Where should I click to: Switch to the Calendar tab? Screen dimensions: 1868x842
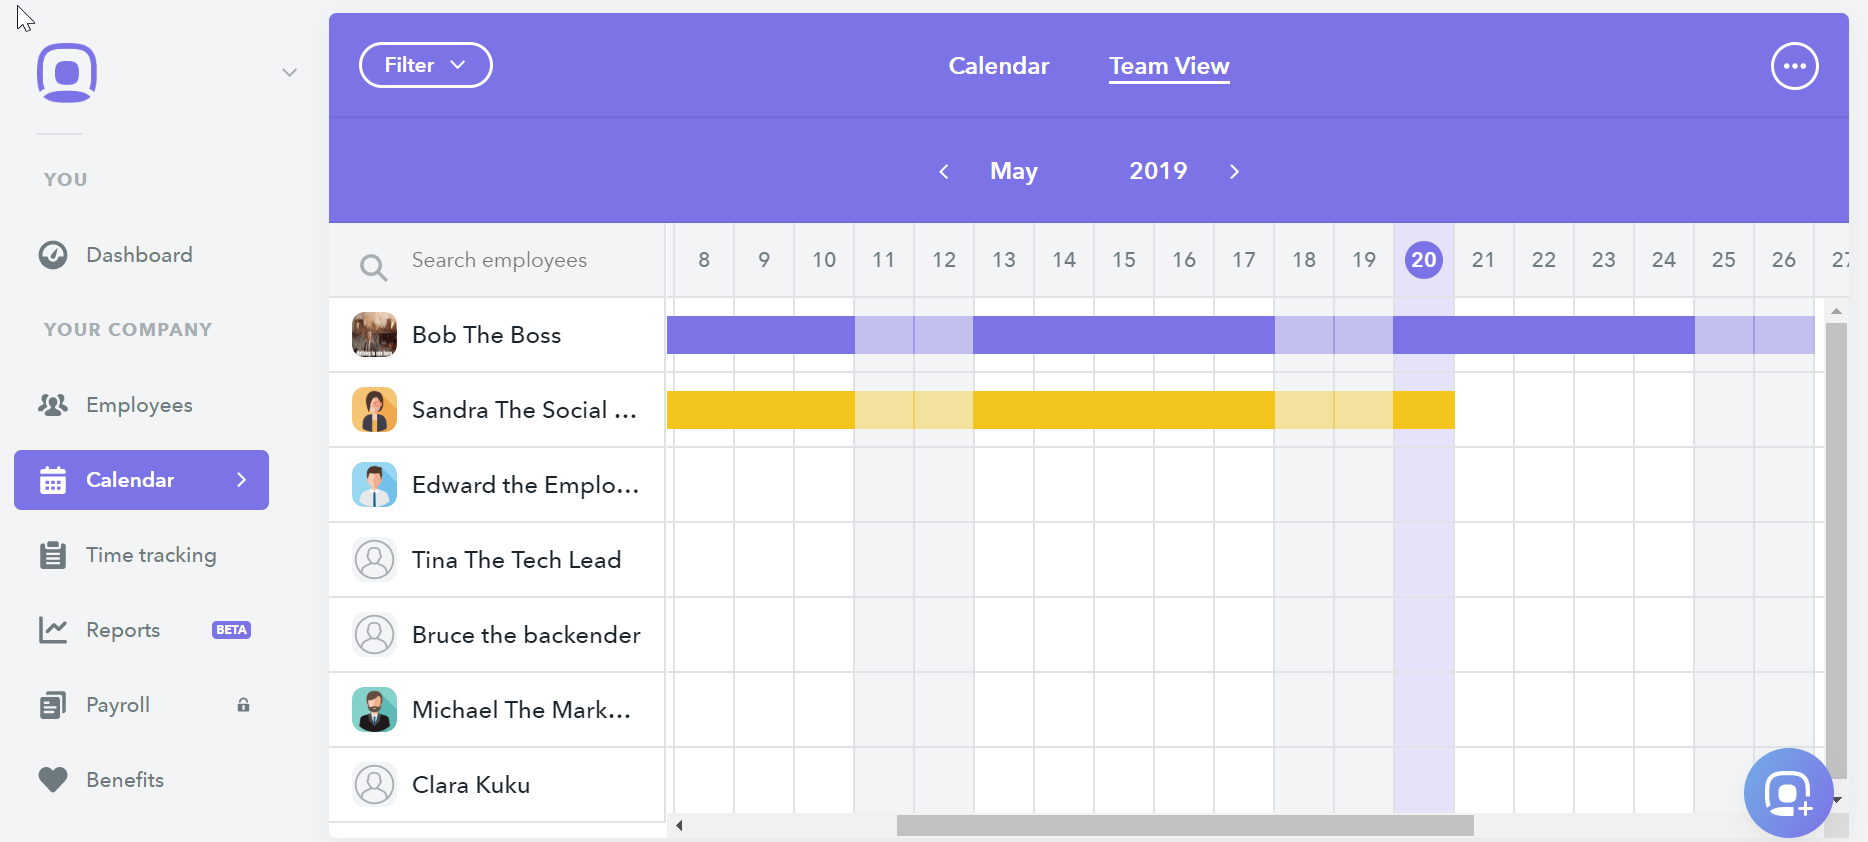(999, 66)
